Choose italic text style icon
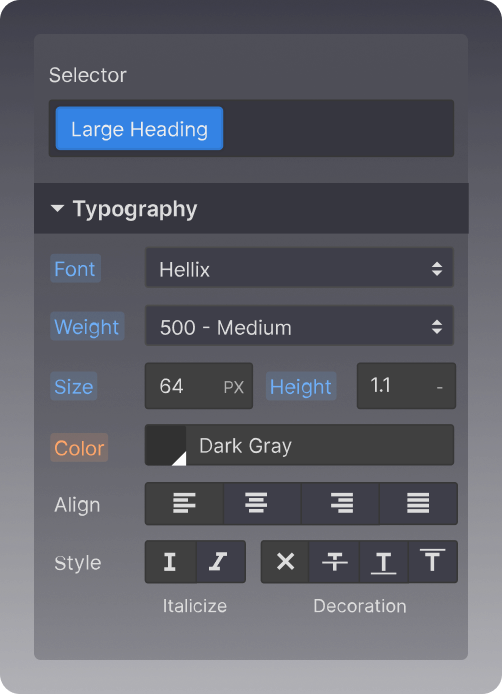The width and height of the screenshot is (502, 694). [x=220, y=562]
